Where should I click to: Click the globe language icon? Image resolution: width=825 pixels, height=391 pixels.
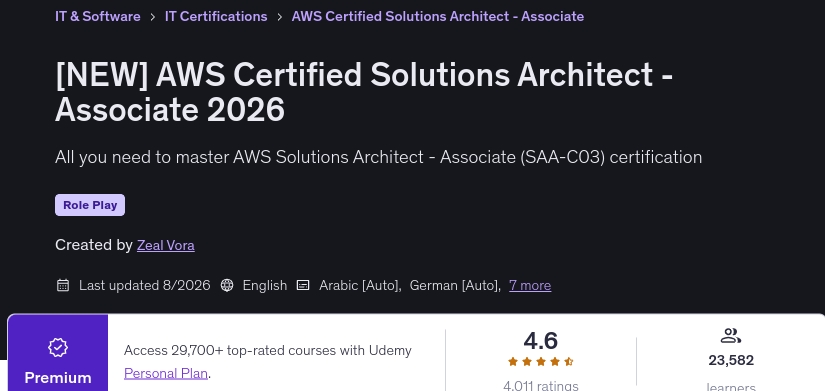(x=227, y=285)
